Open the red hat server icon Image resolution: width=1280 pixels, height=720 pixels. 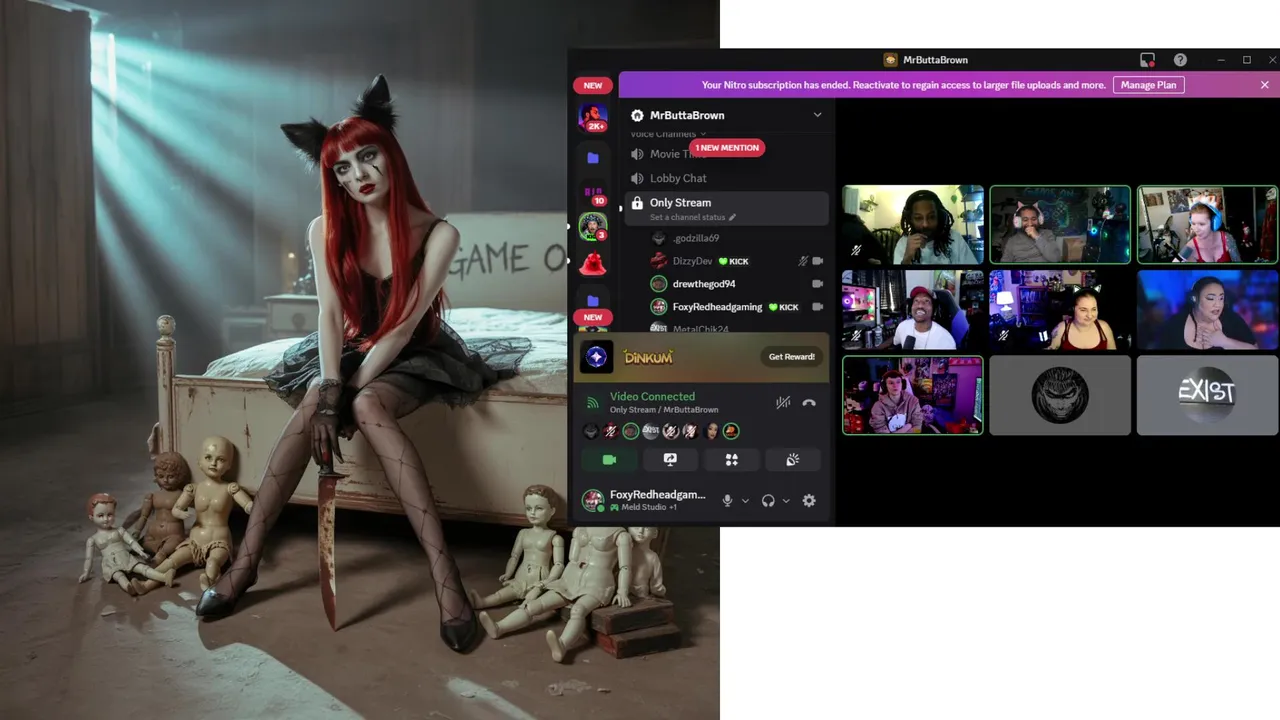click(593, 264)
